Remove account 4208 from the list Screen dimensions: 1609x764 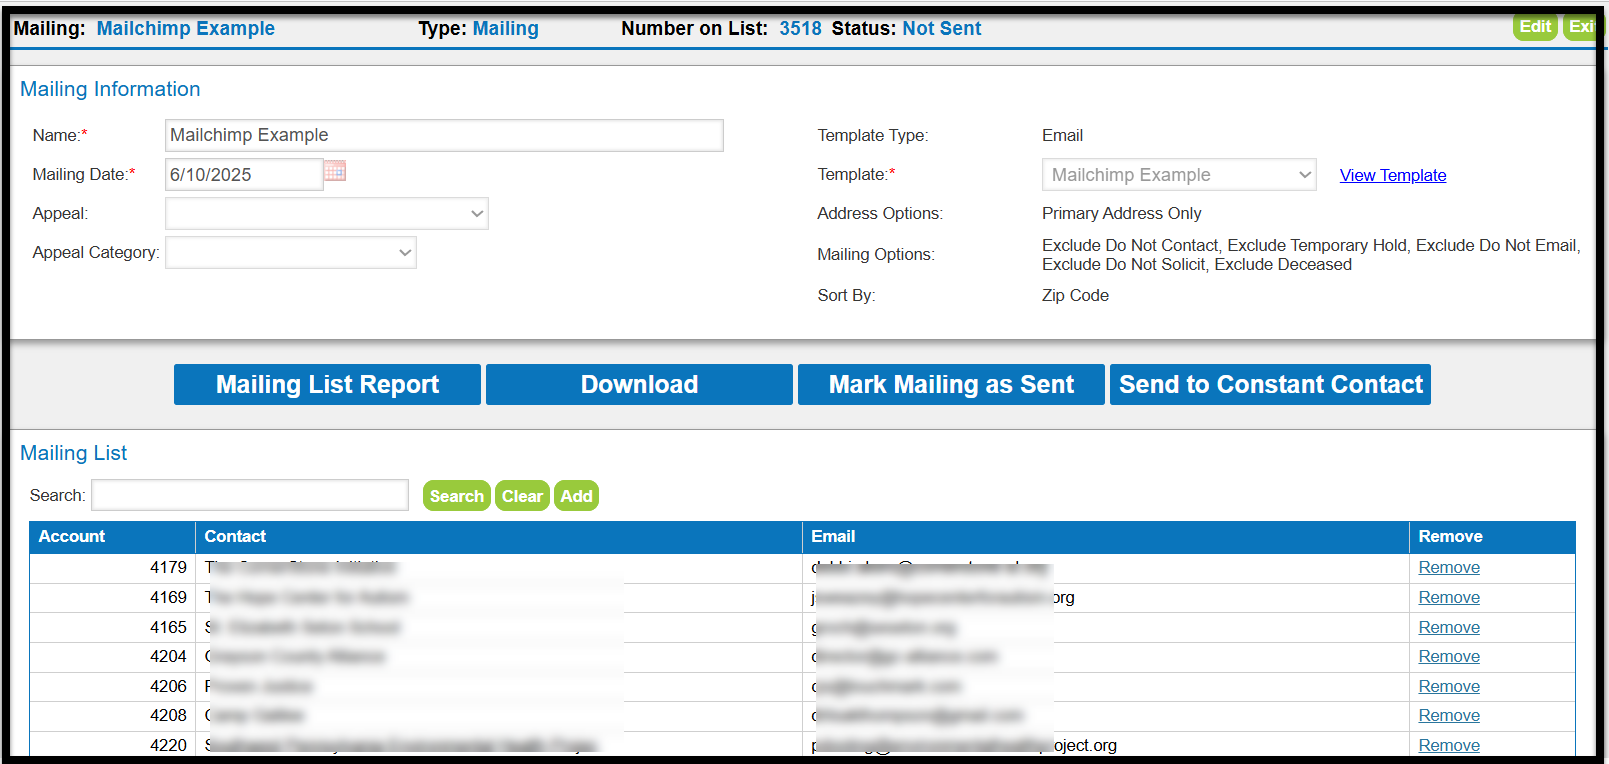(1449, 715)
